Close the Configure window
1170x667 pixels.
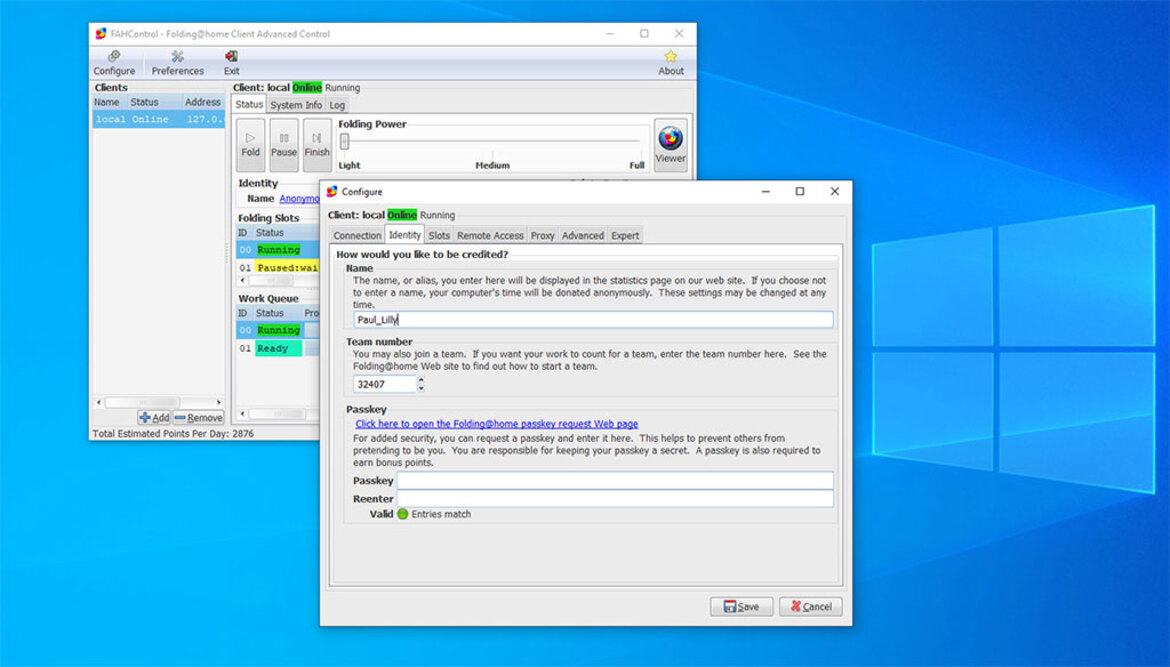tap(834, 192)
